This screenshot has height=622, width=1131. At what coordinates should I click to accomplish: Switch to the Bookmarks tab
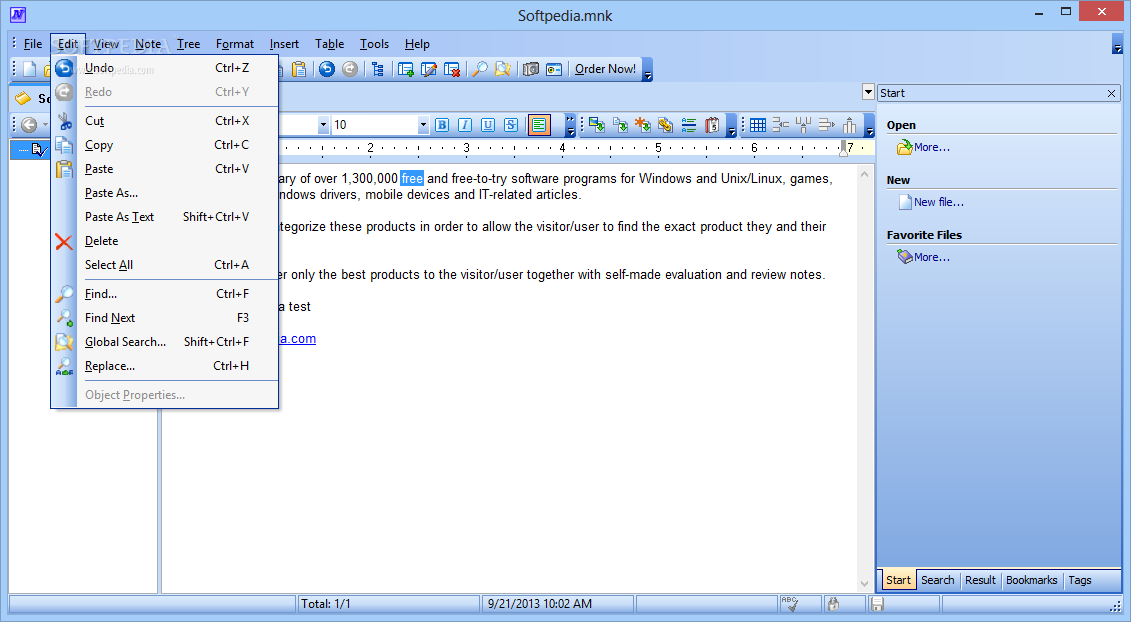tap(1031, 580)
